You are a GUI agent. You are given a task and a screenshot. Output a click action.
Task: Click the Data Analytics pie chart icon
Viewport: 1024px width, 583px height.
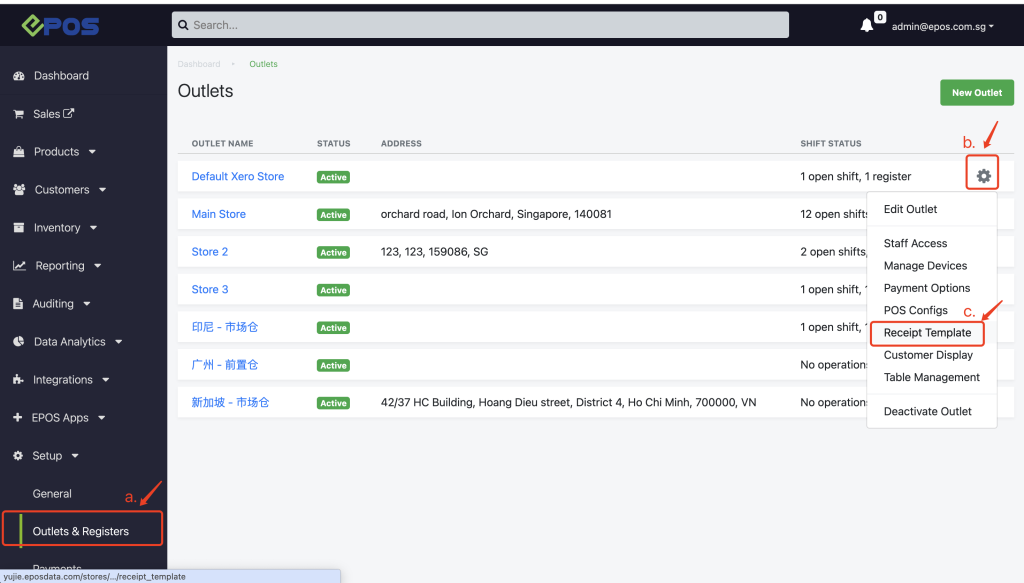[x=18, y=341]
